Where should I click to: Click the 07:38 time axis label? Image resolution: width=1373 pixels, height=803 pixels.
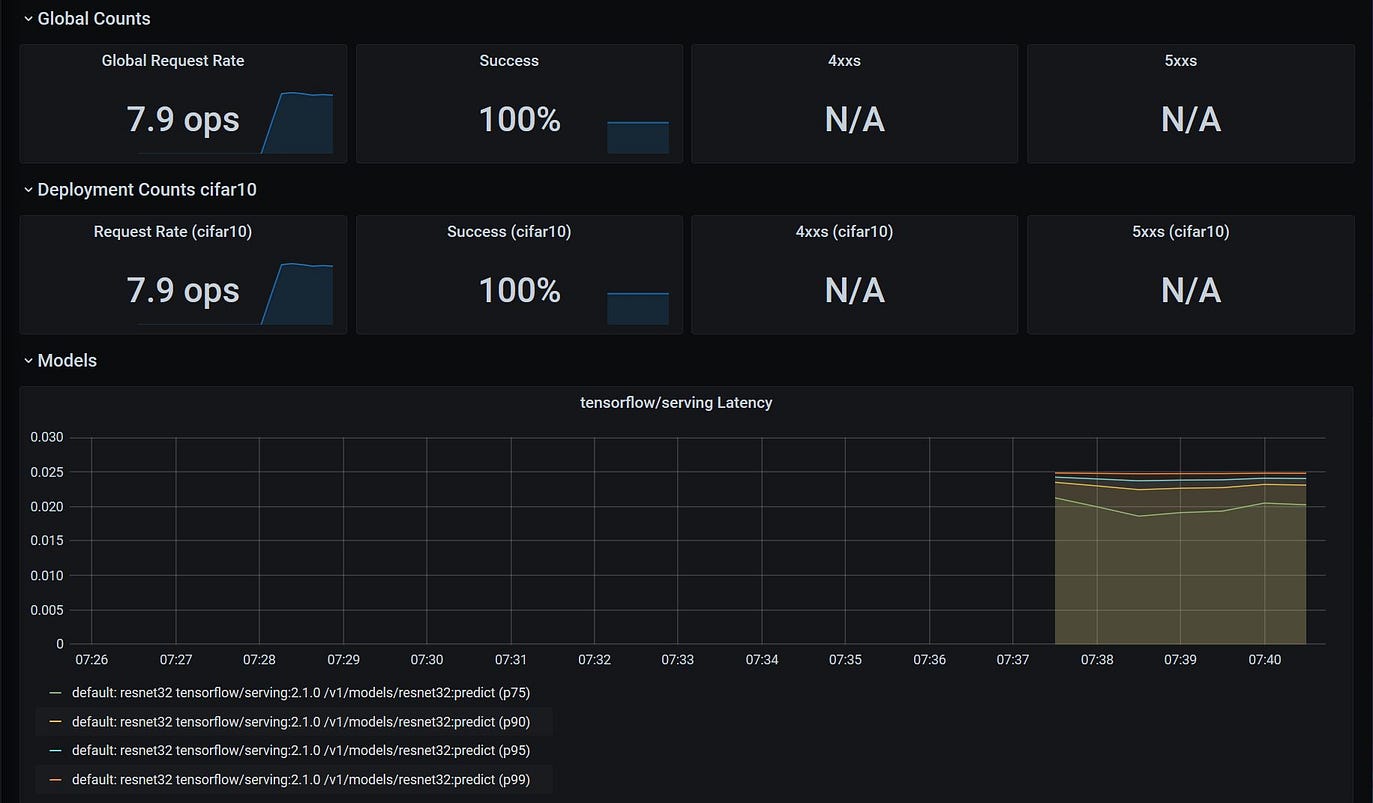(x=1097, y=660)
